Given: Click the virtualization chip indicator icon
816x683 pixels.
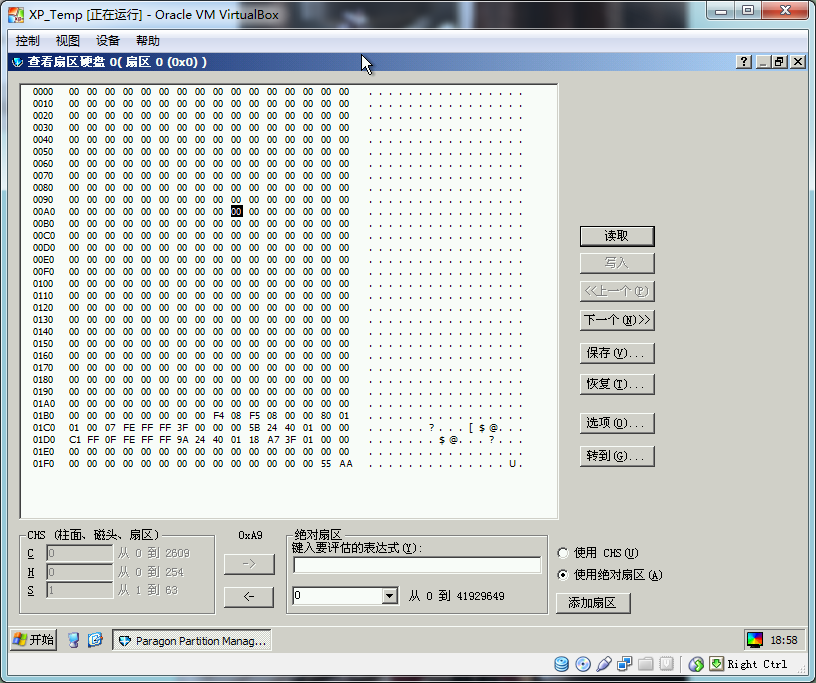Looking at the screenshot, I should [666, 664].
